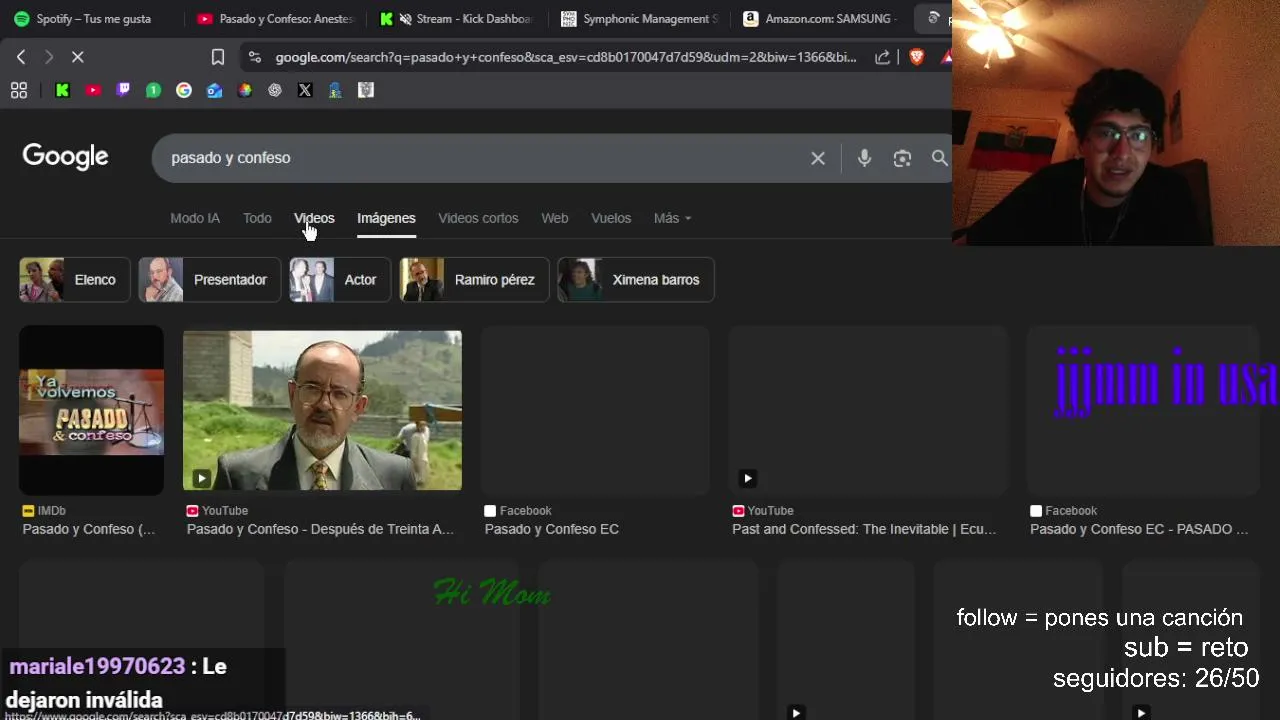Clear the search box with the X
This screenshot has height=720, width=1280.
(x=818, y=158)
